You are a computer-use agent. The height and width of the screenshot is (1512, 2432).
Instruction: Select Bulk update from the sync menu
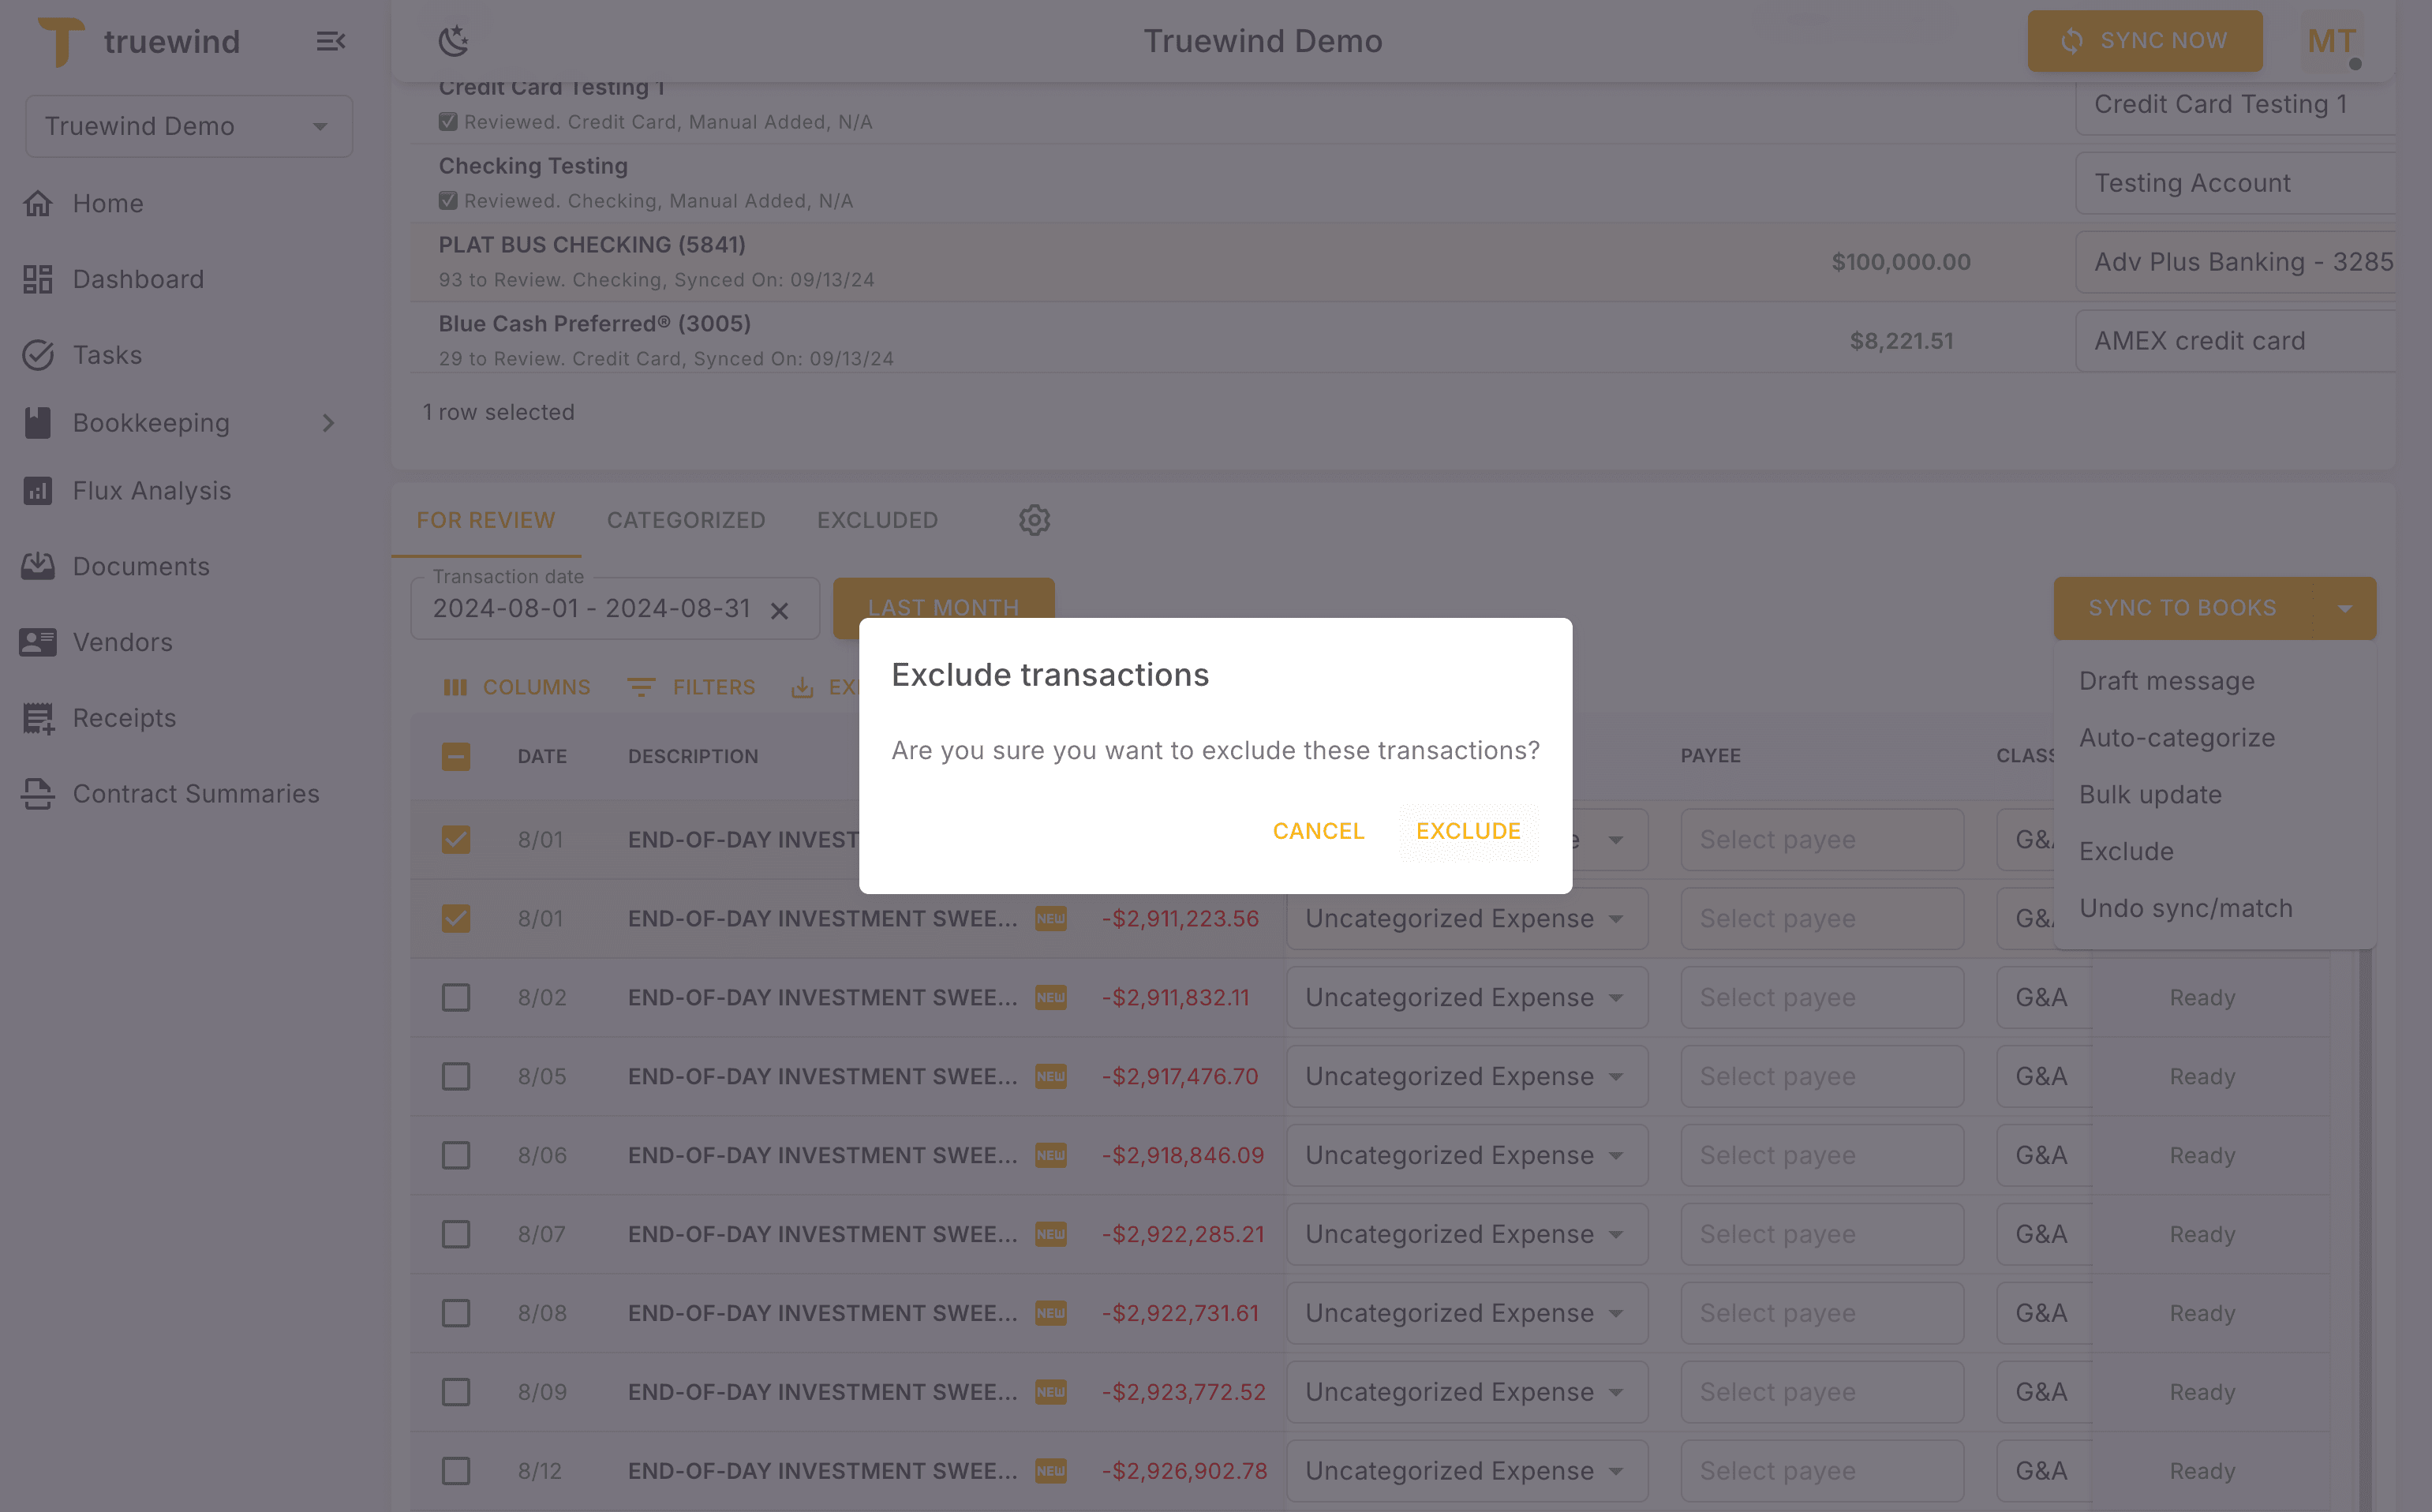pos(2151,794)
